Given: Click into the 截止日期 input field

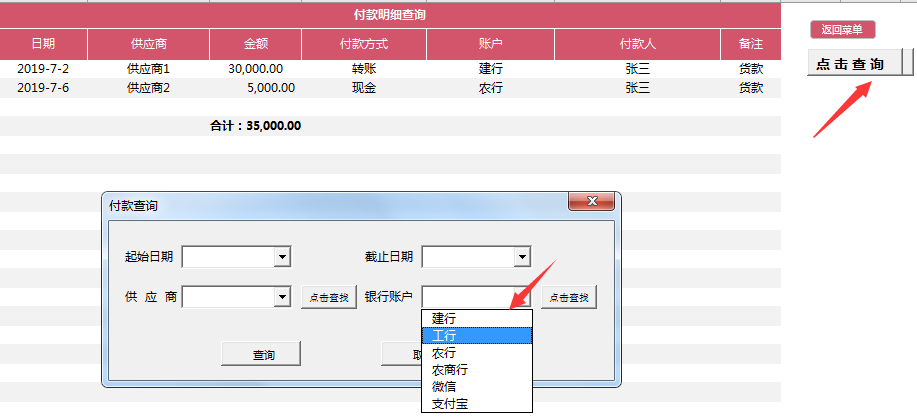Looking at the screenshot, I should [x=468, y=257].
